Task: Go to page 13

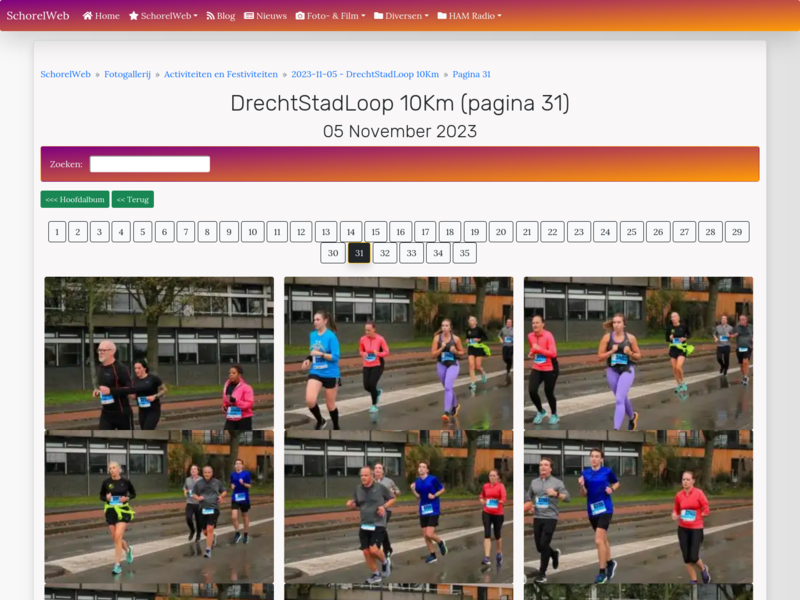Action: [x=326, y=232]
